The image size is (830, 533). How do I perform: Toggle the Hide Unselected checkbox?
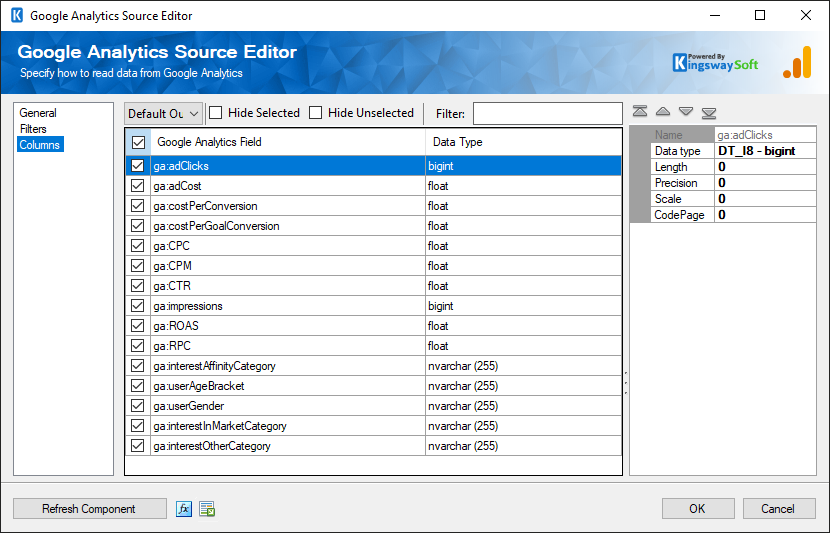(315, 113)
